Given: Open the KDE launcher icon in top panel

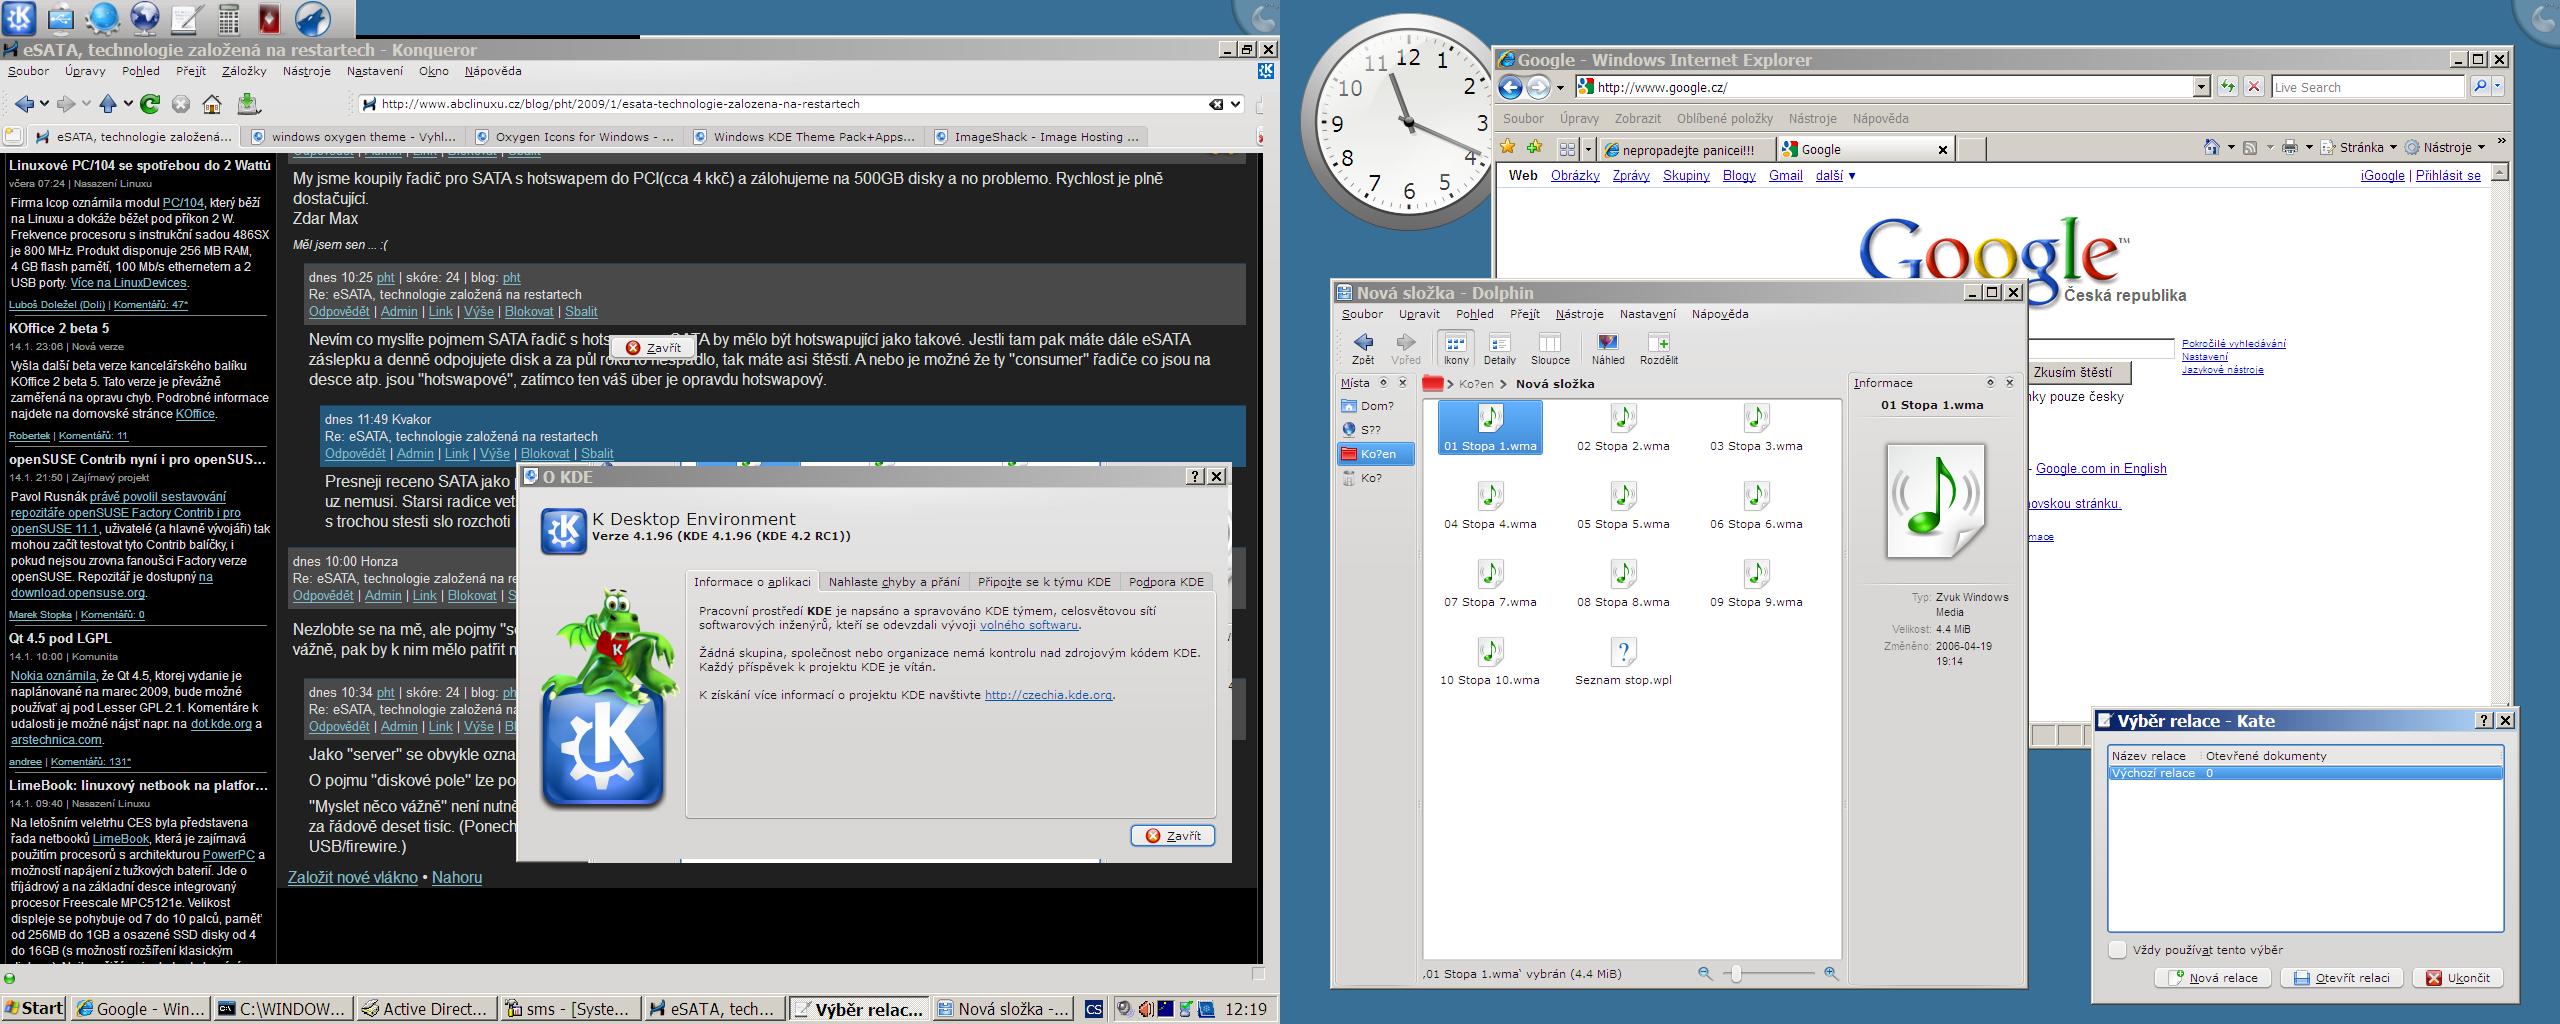Looking at the screenshot, I should point(20,18).
